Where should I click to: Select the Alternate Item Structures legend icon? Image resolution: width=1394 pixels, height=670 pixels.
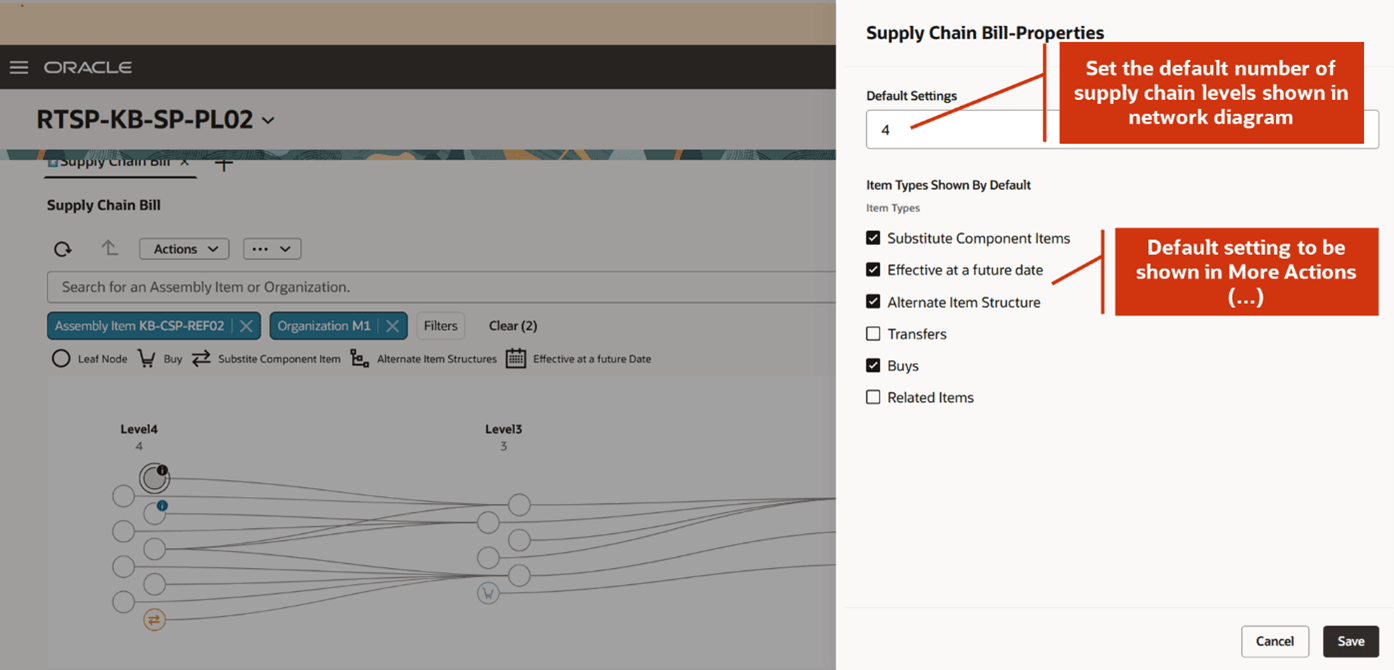359,358
